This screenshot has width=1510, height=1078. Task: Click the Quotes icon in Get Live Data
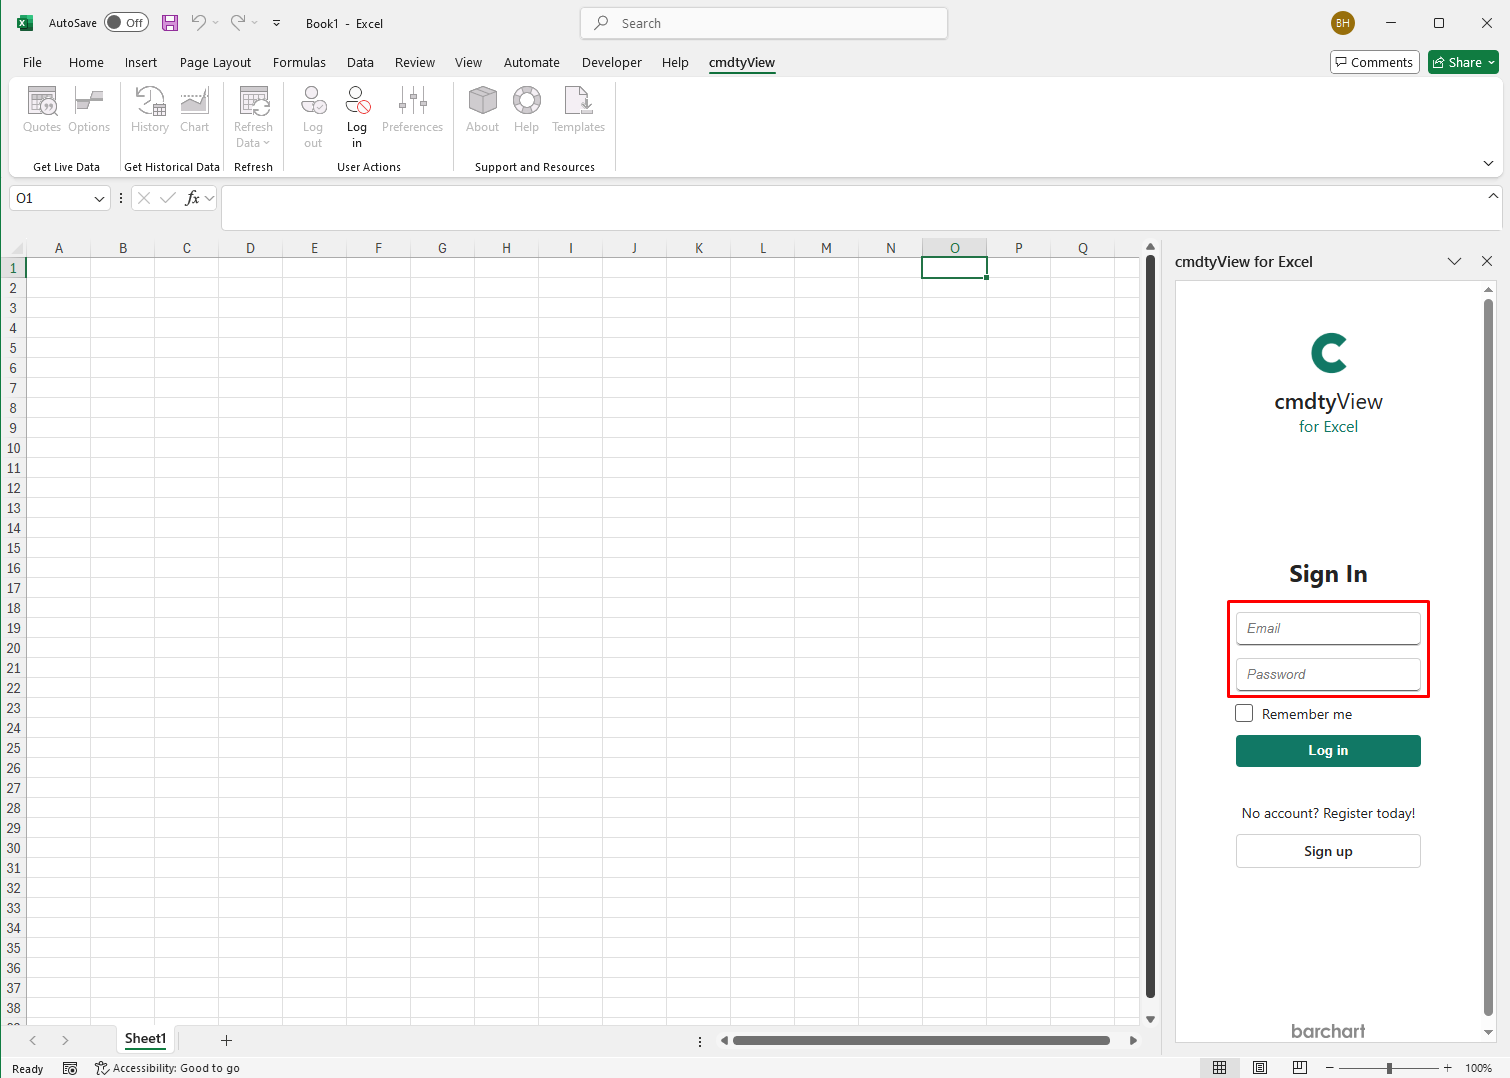pyautogui.click(x=42, y=110)
